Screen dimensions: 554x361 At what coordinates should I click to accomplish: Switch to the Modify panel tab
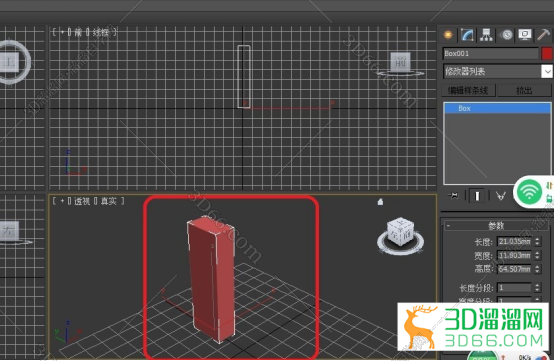tap(467, 35)
